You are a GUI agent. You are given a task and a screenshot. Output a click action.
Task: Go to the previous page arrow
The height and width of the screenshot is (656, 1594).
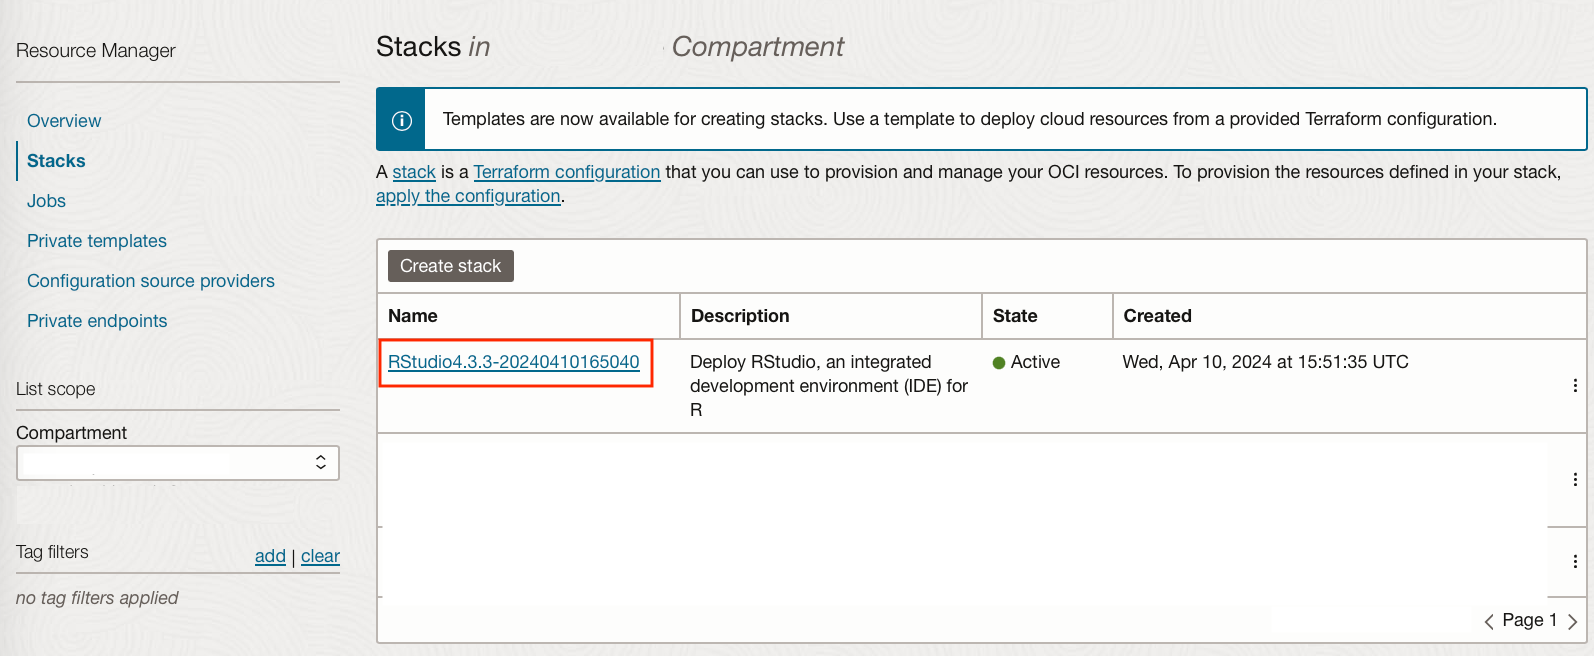click(x=1489, y=621)
